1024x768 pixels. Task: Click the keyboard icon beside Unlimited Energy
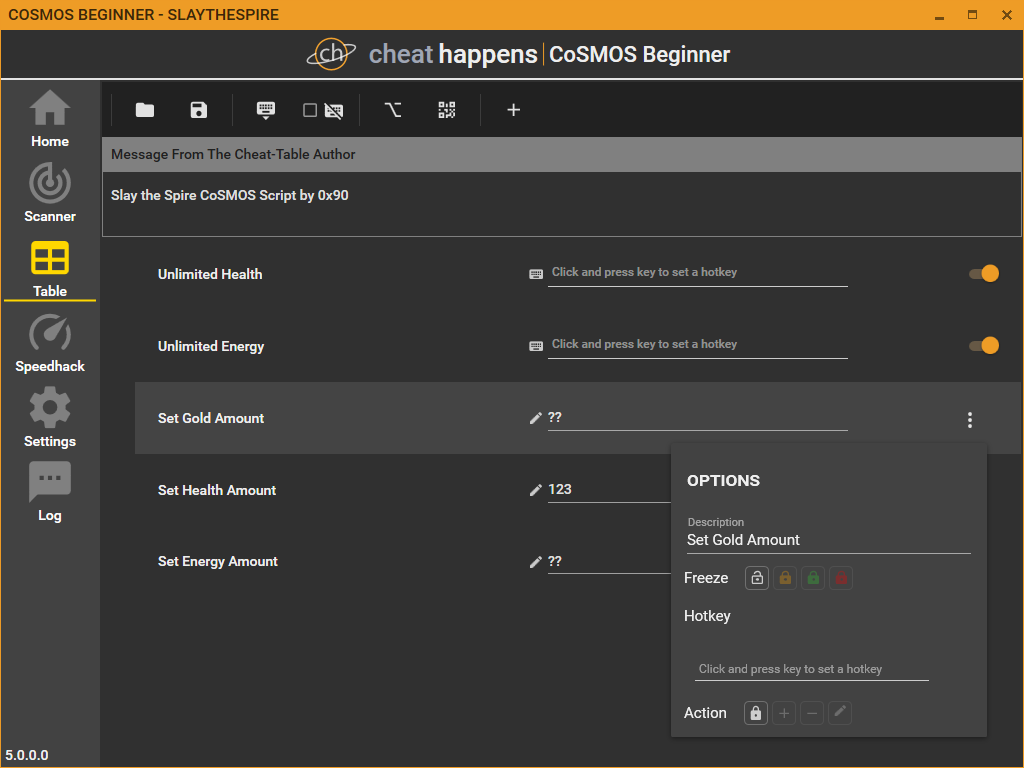click(536, 346)
